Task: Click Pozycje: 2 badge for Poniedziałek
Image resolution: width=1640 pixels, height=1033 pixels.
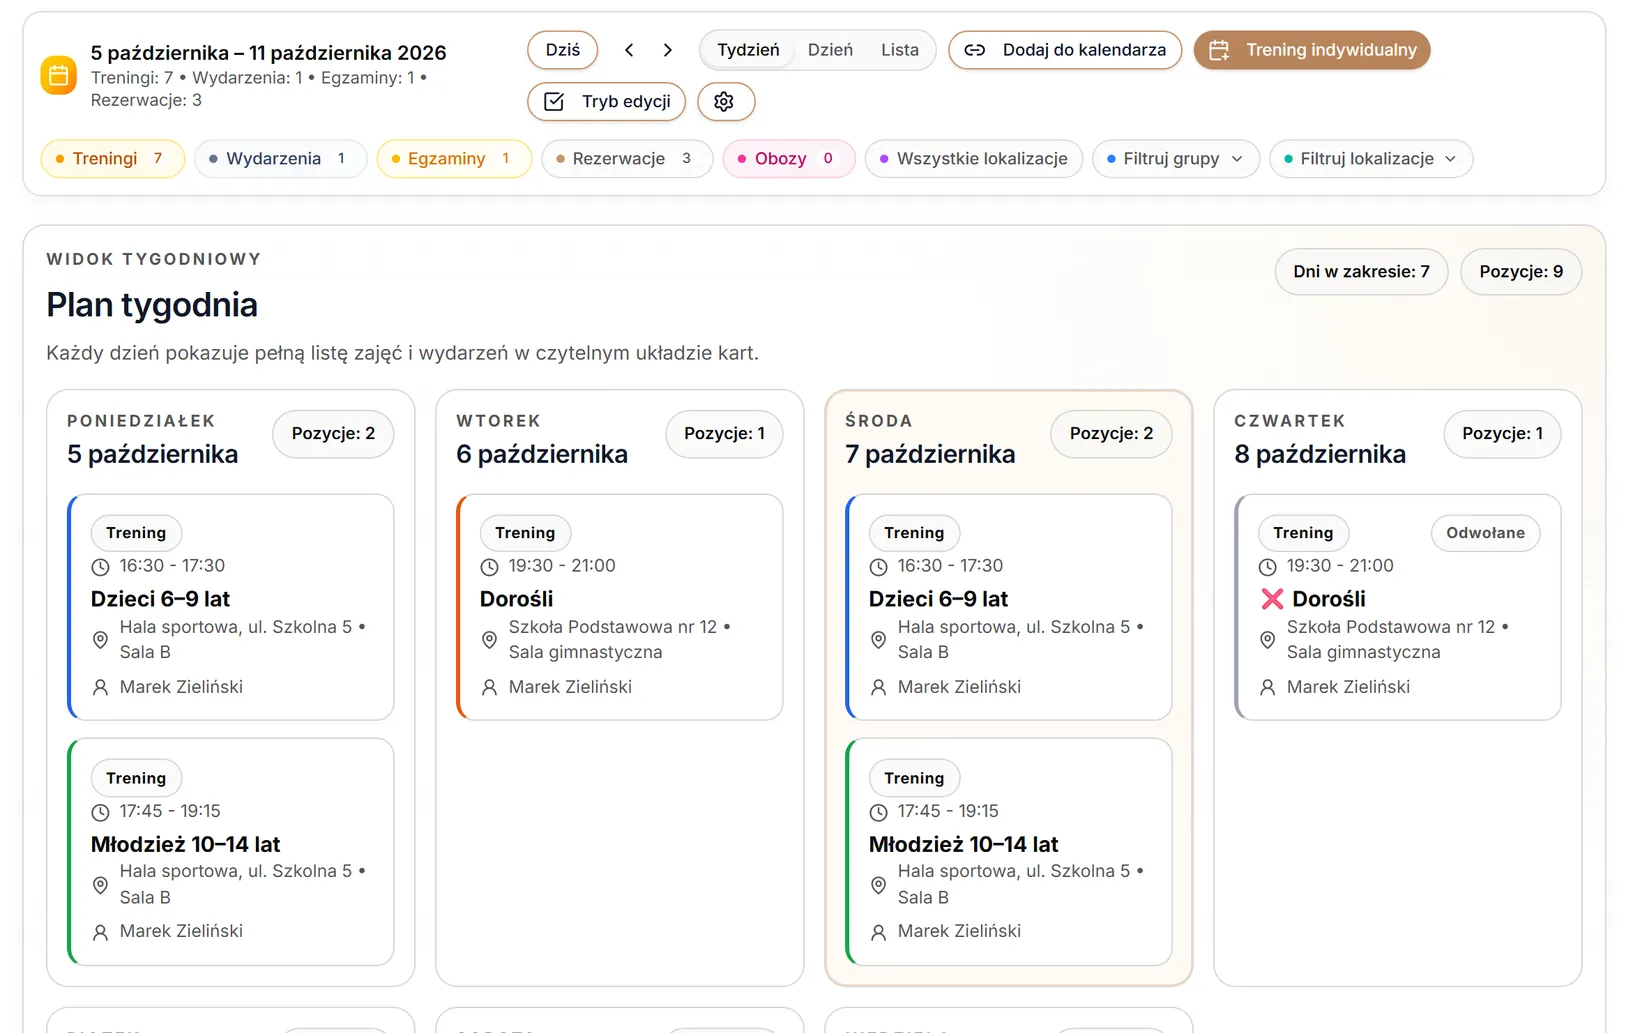Action: coord(333,434)
